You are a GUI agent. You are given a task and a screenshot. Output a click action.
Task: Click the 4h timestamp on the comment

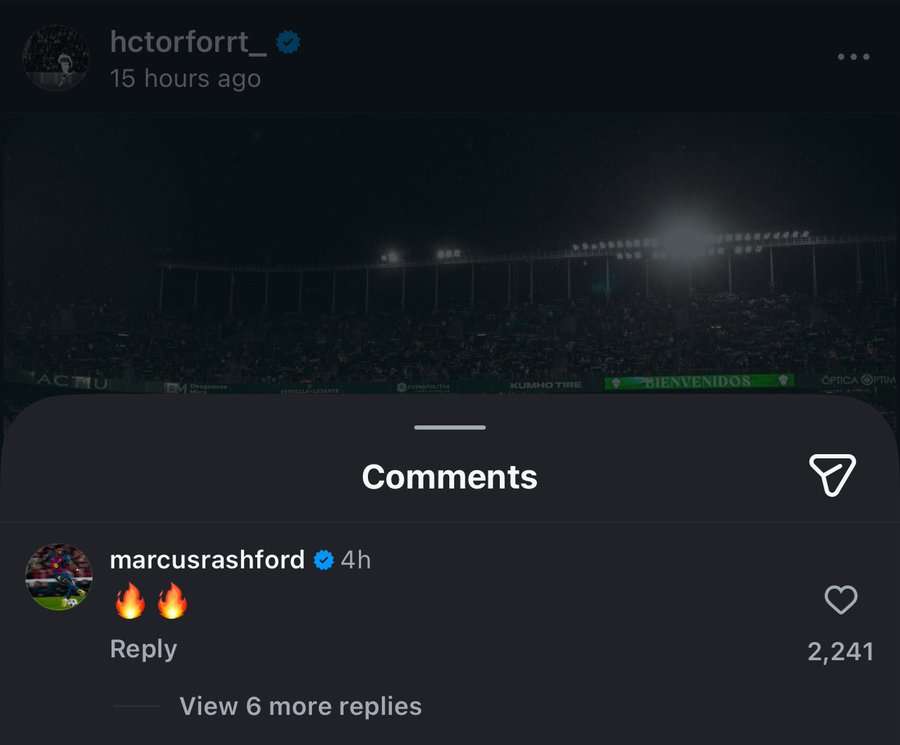357,560
